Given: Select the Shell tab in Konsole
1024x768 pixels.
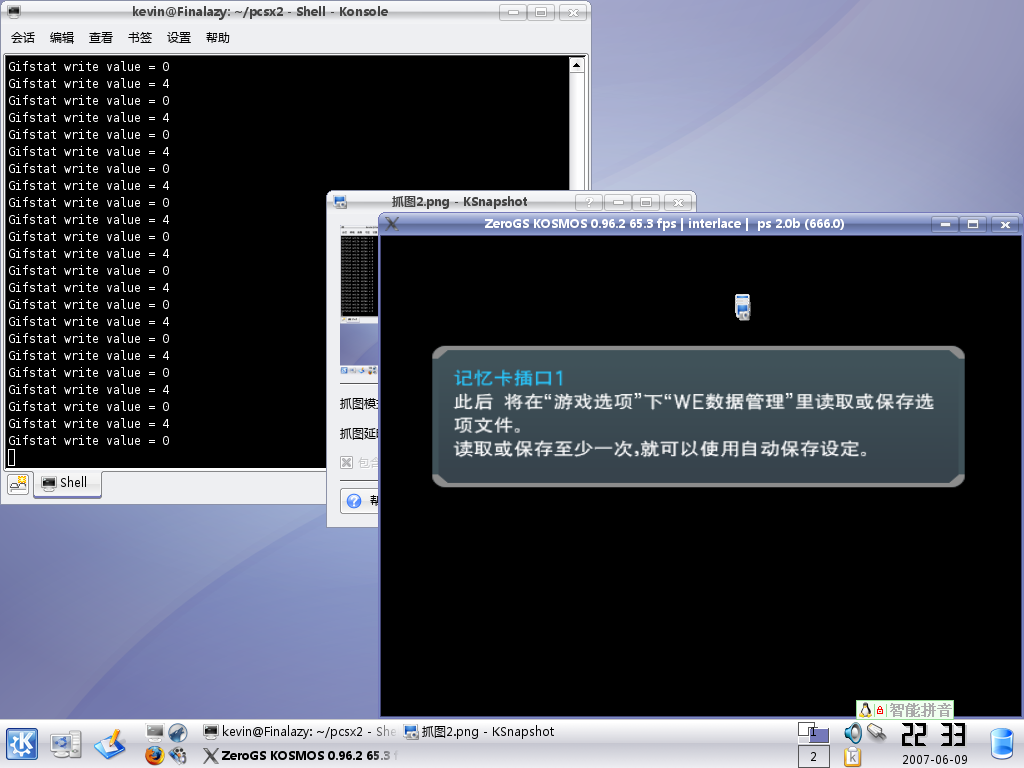Looking at the screenshot, I should (67, 483).
